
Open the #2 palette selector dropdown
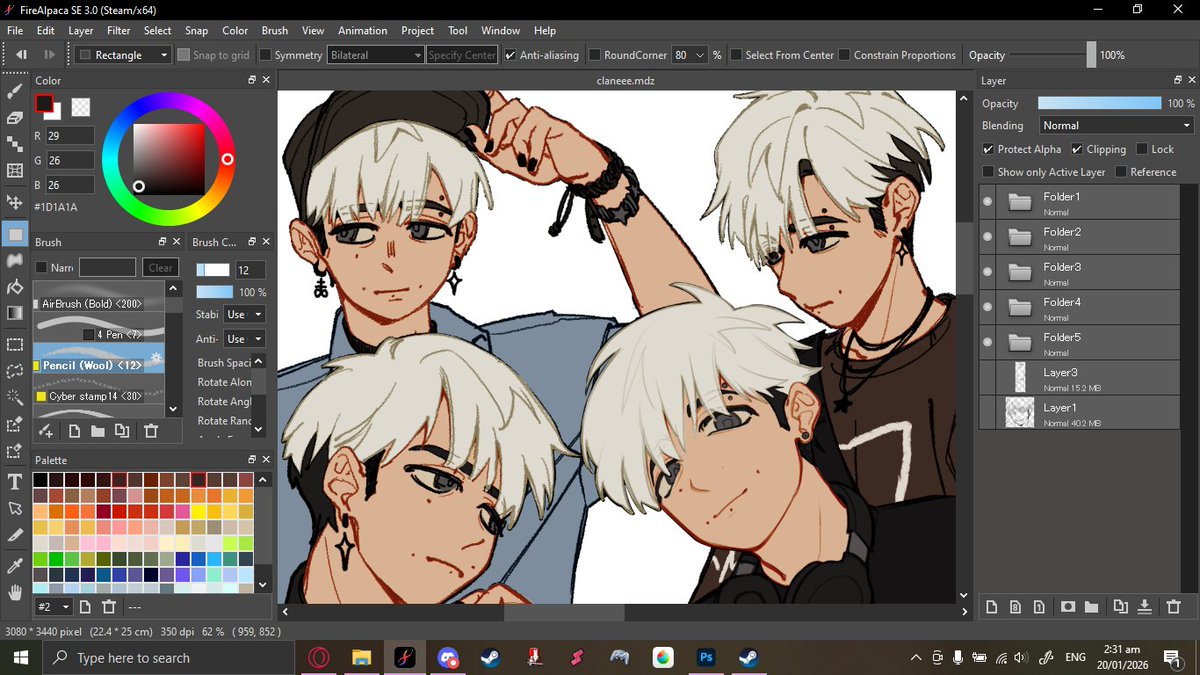(x=54, y=607)
